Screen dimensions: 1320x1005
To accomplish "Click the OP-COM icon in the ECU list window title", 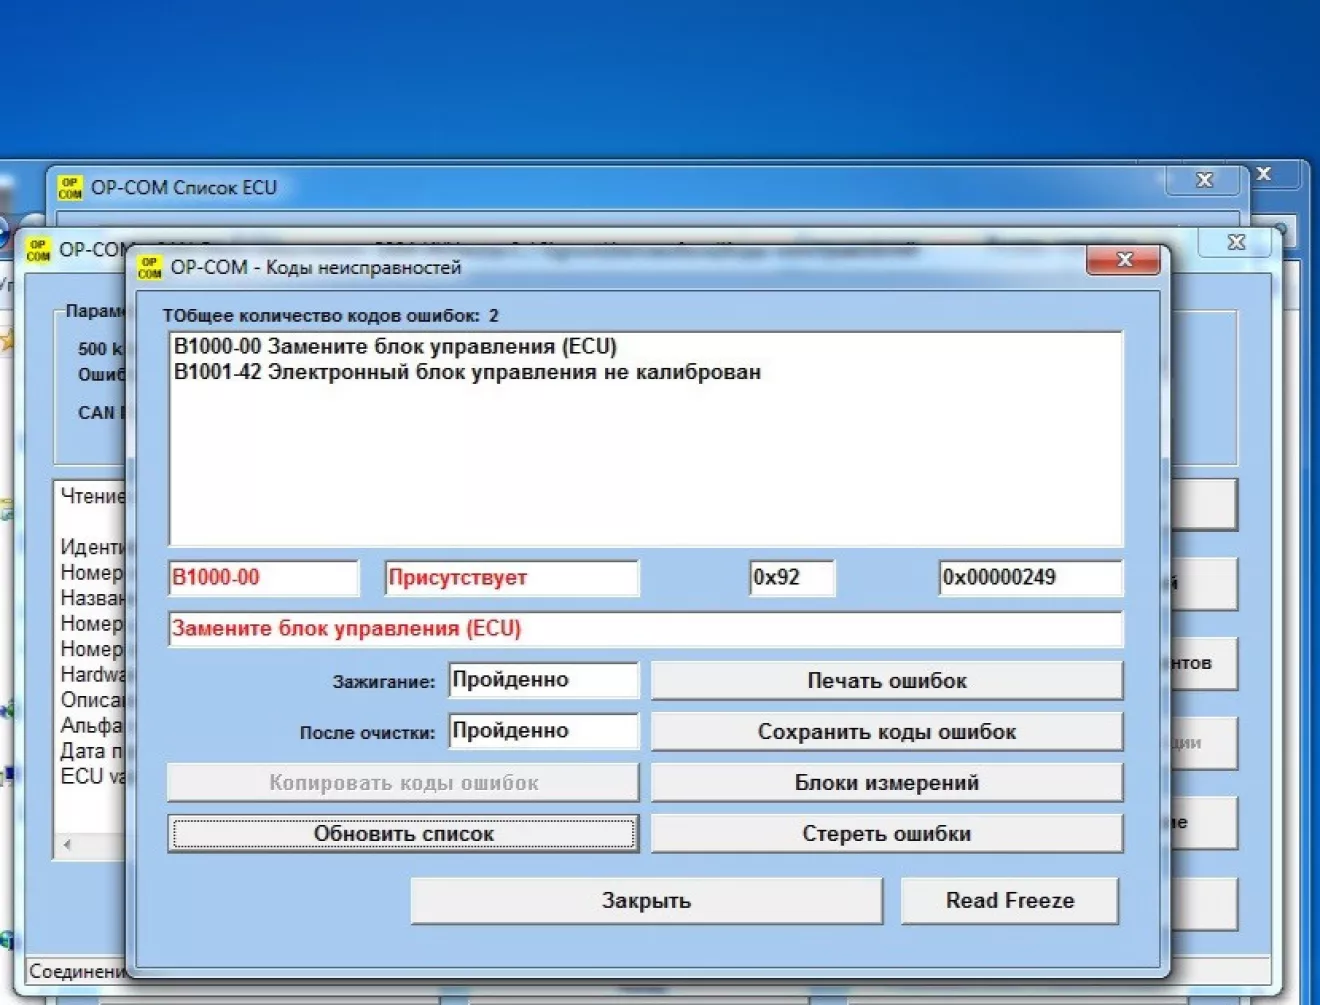I will [69, 187].
